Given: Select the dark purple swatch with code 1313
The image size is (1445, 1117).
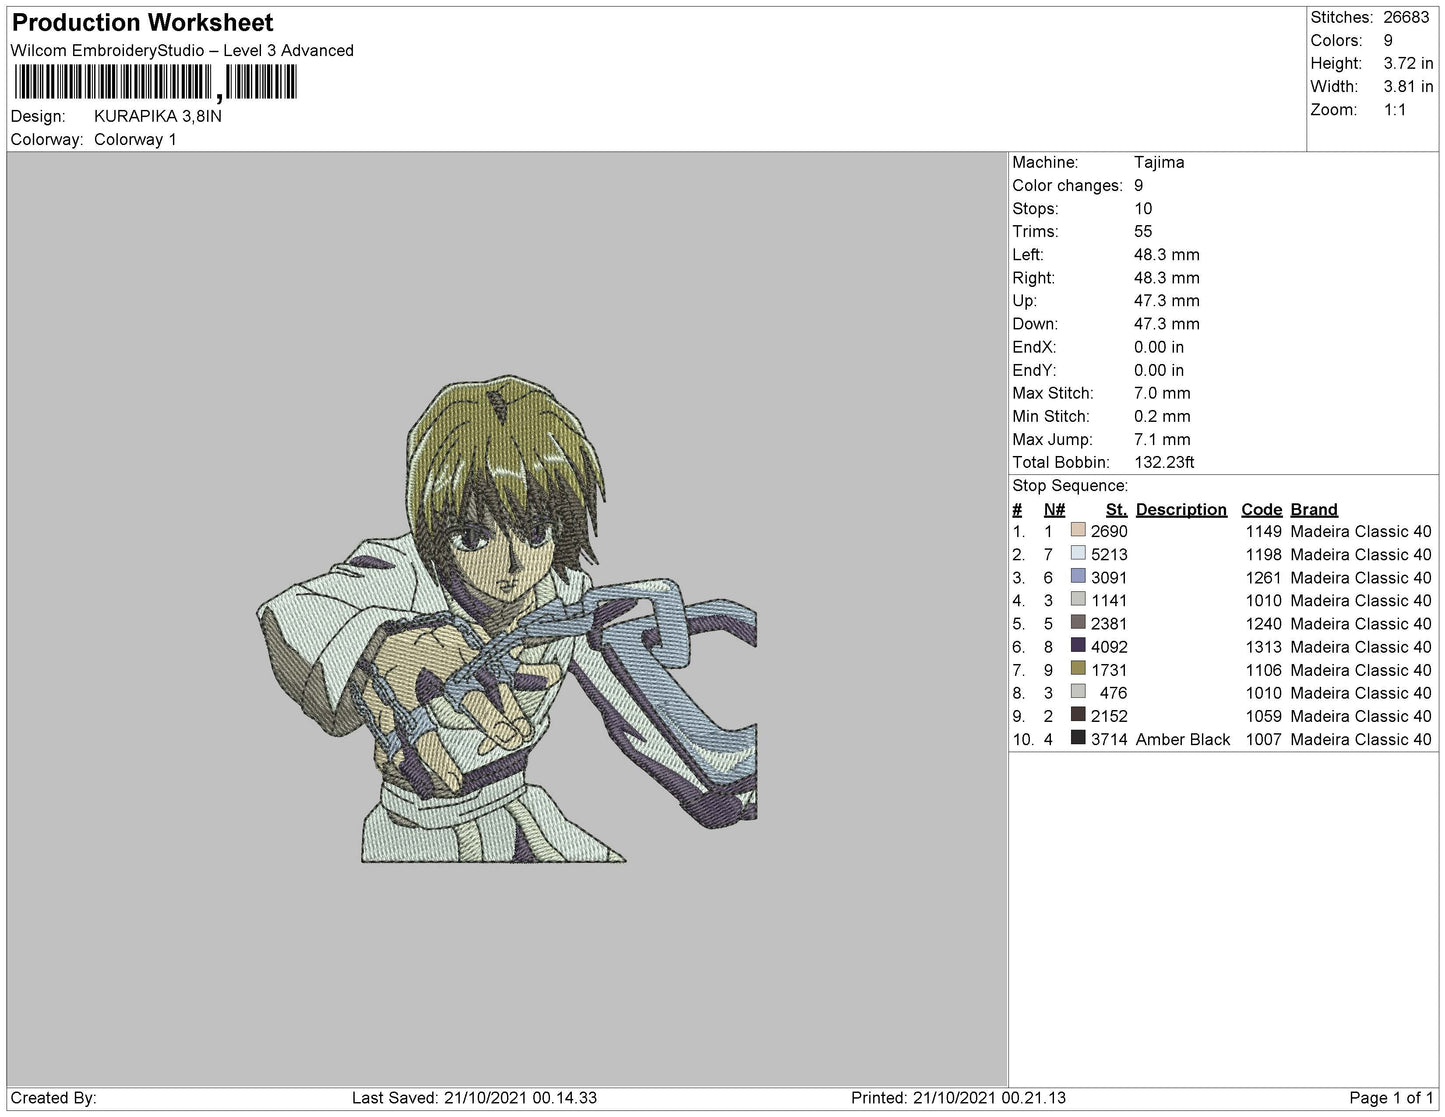Looking at the screenshot, I should click(1078, 646).
